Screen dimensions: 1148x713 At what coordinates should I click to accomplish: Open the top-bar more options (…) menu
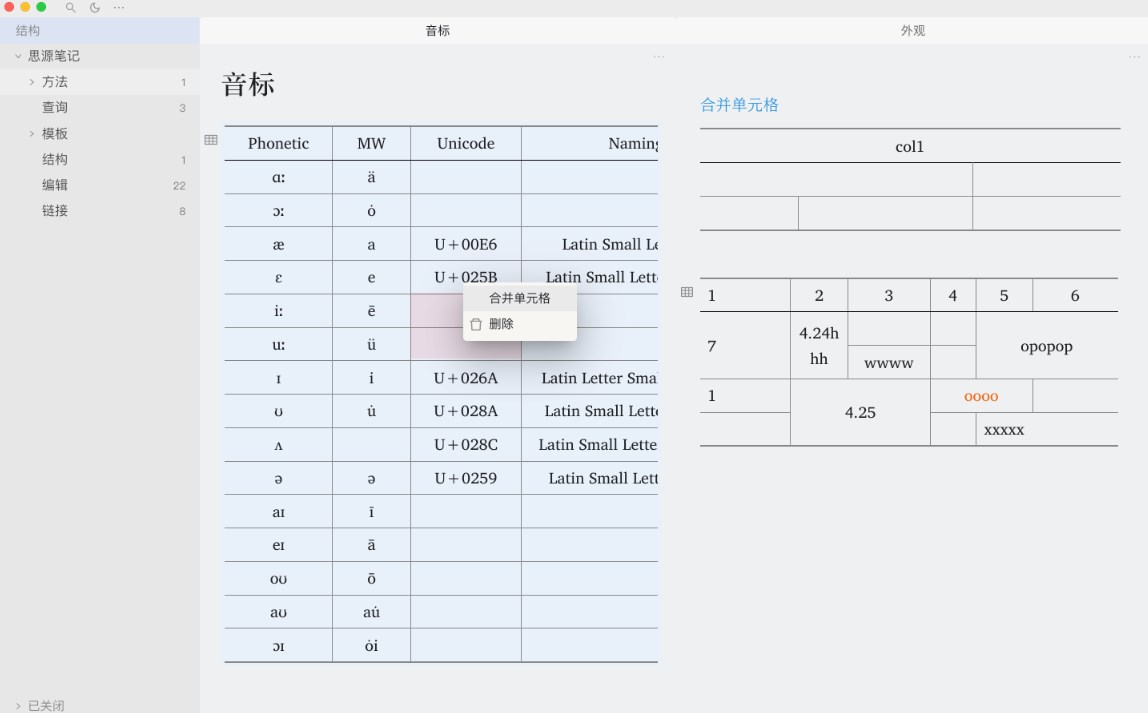[x=118, y=7]
